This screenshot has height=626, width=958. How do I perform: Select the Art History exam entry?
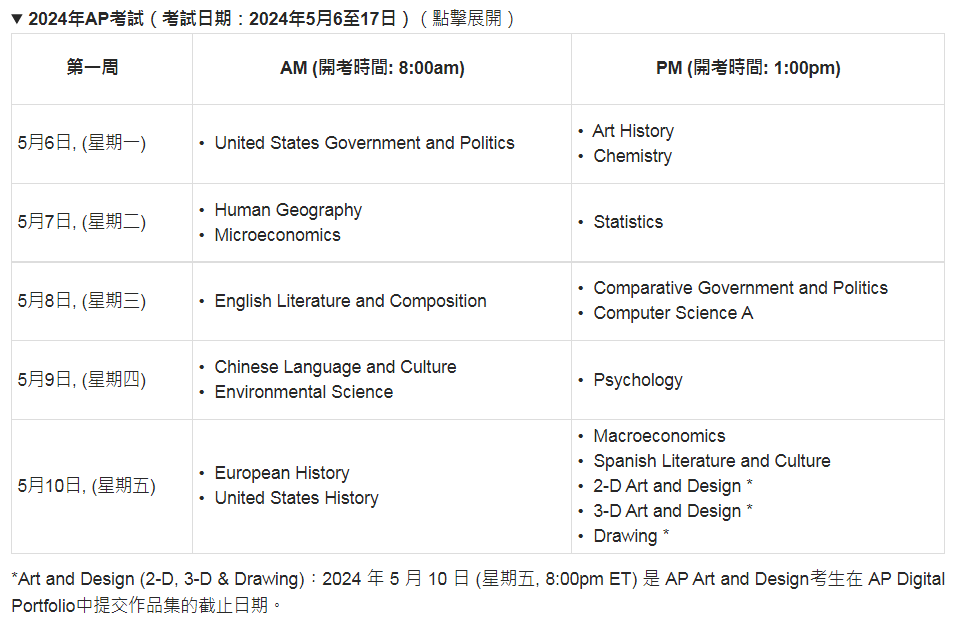click(633, 131)
